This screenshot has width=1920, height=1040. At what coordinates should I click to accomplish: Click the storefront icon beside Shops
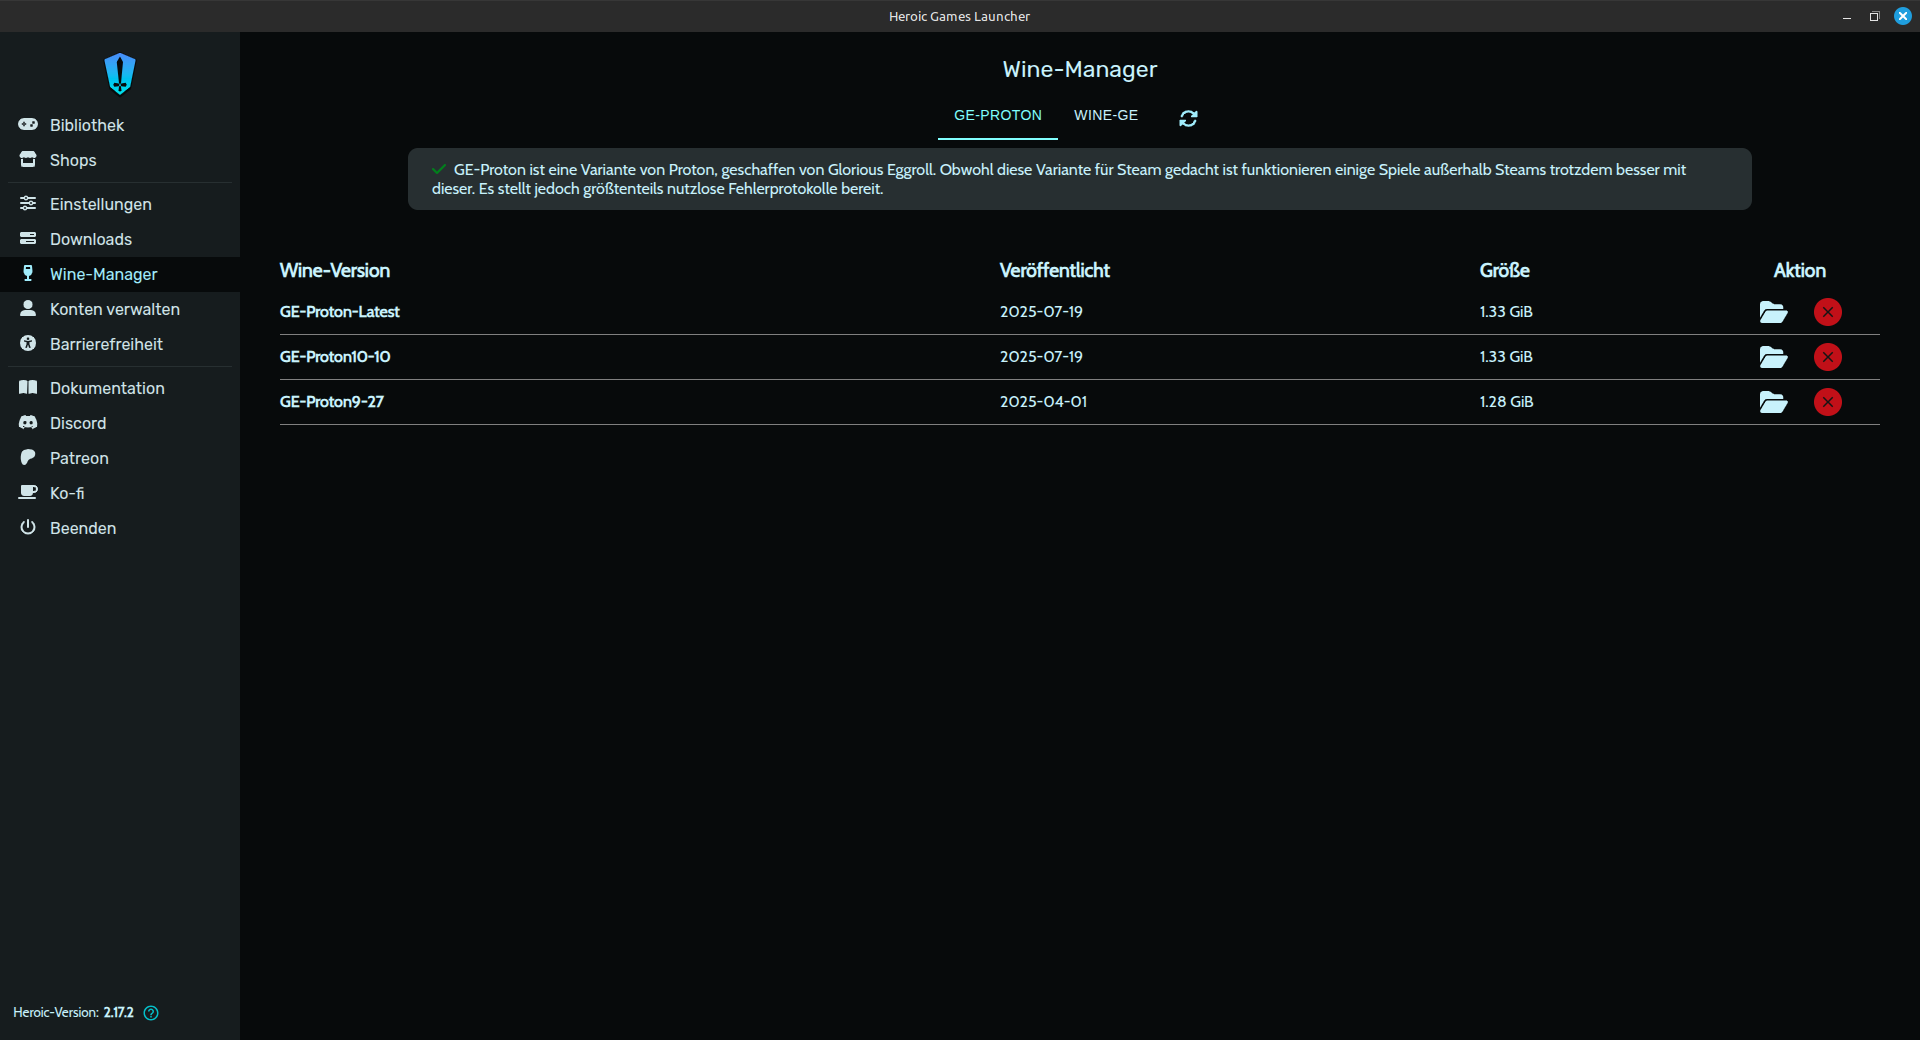pyautogui.click(x=28, y=159)
